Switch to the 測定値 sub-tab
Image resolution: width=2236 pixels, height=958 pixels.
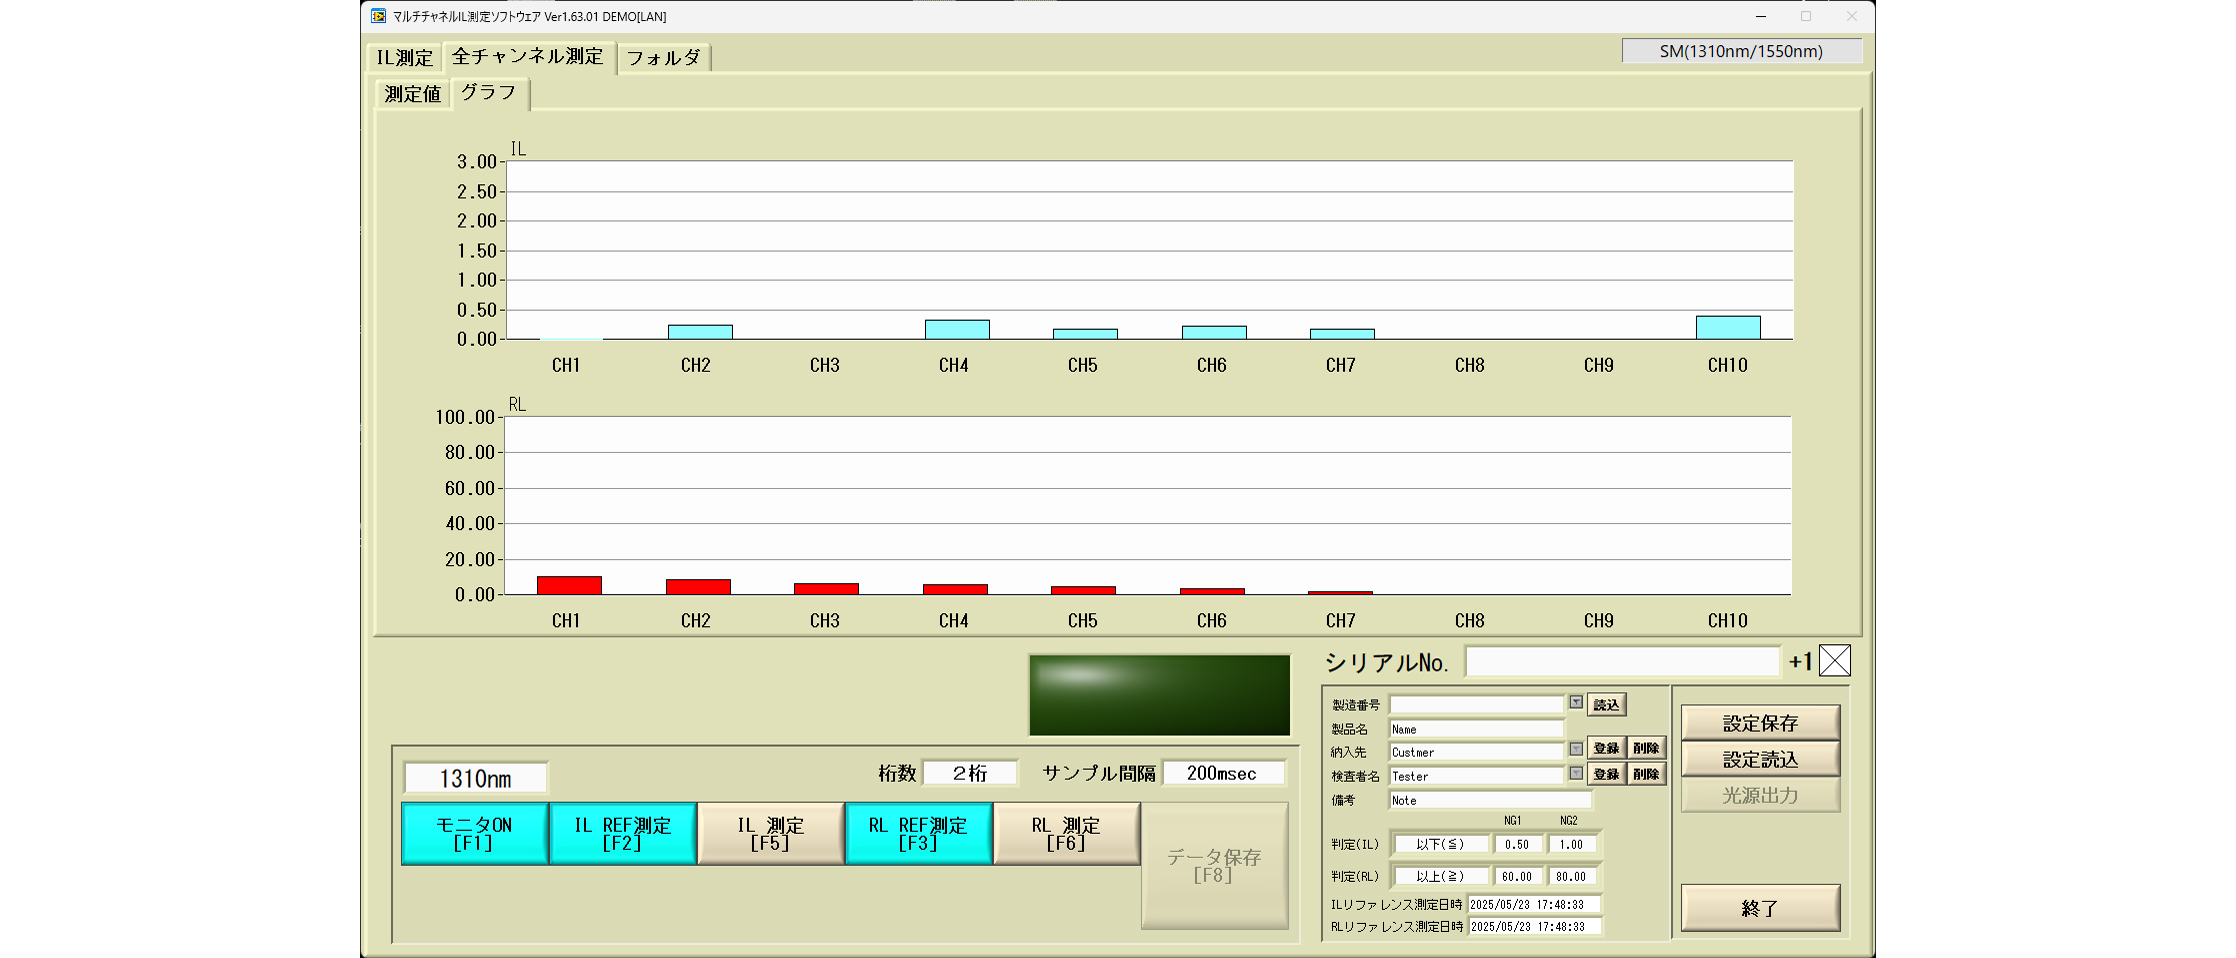pos(413,94)
